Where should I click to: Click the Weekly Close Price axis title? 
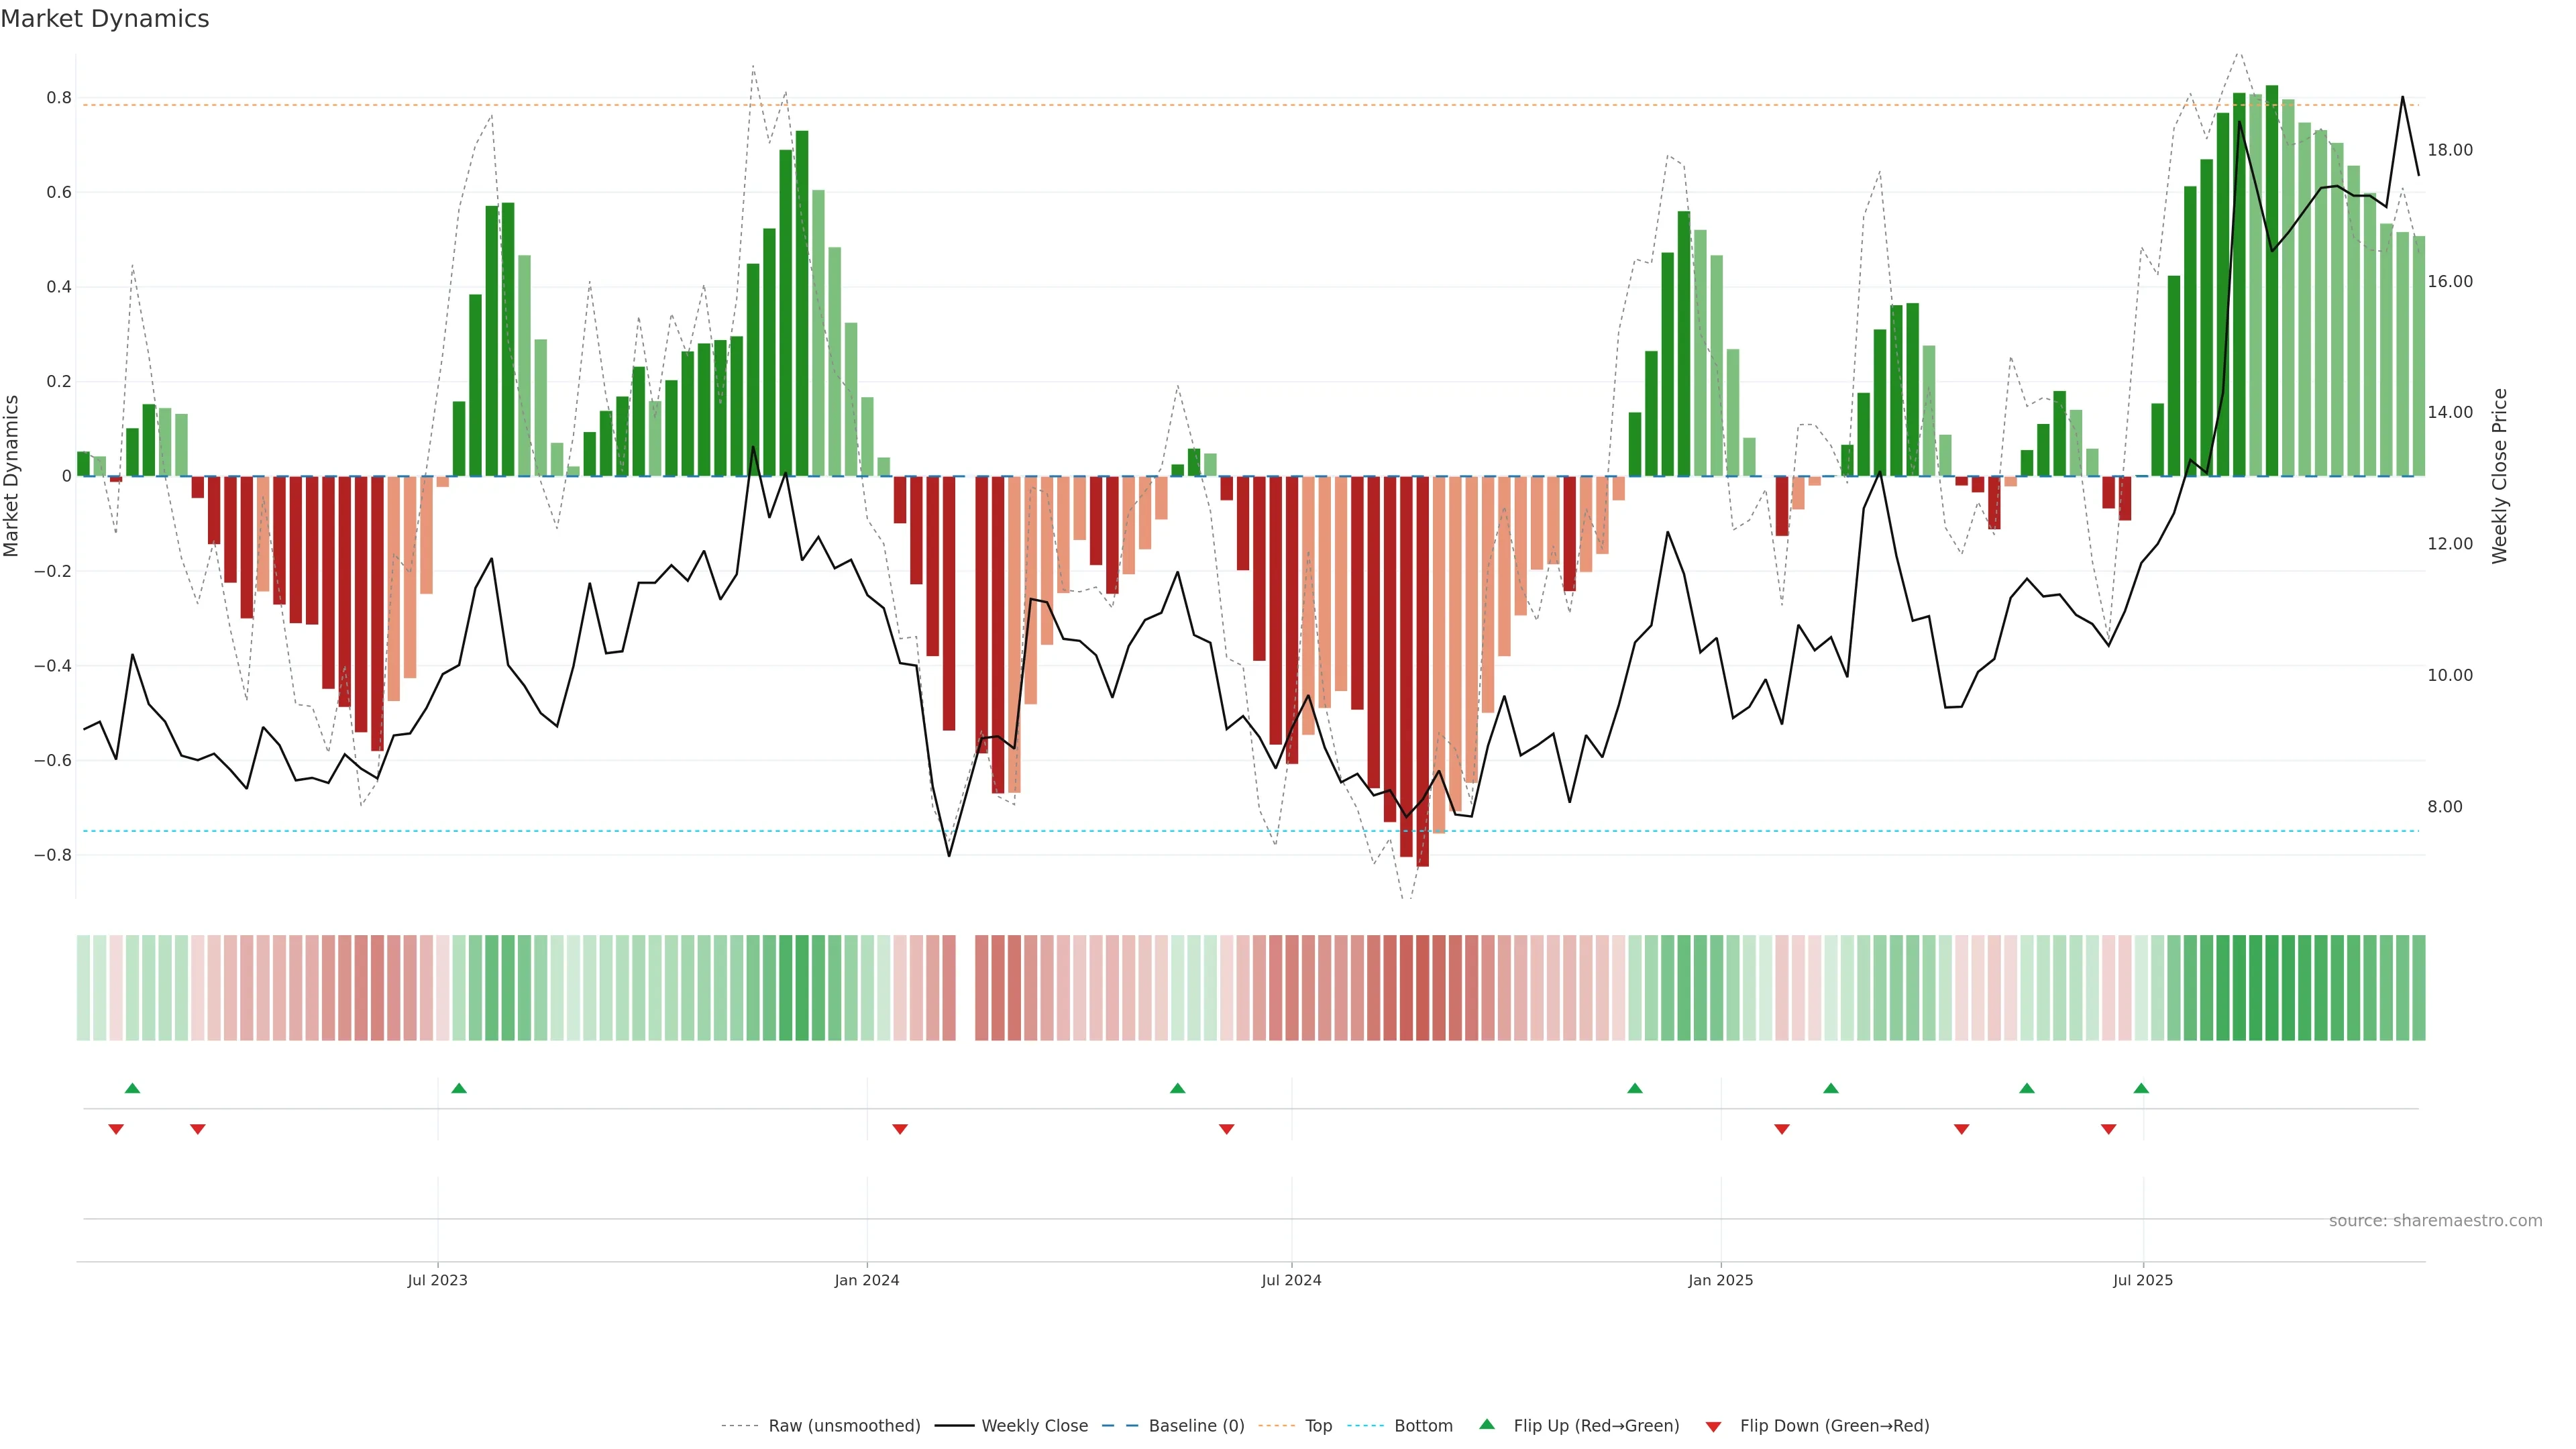[x=2500, y=476]
